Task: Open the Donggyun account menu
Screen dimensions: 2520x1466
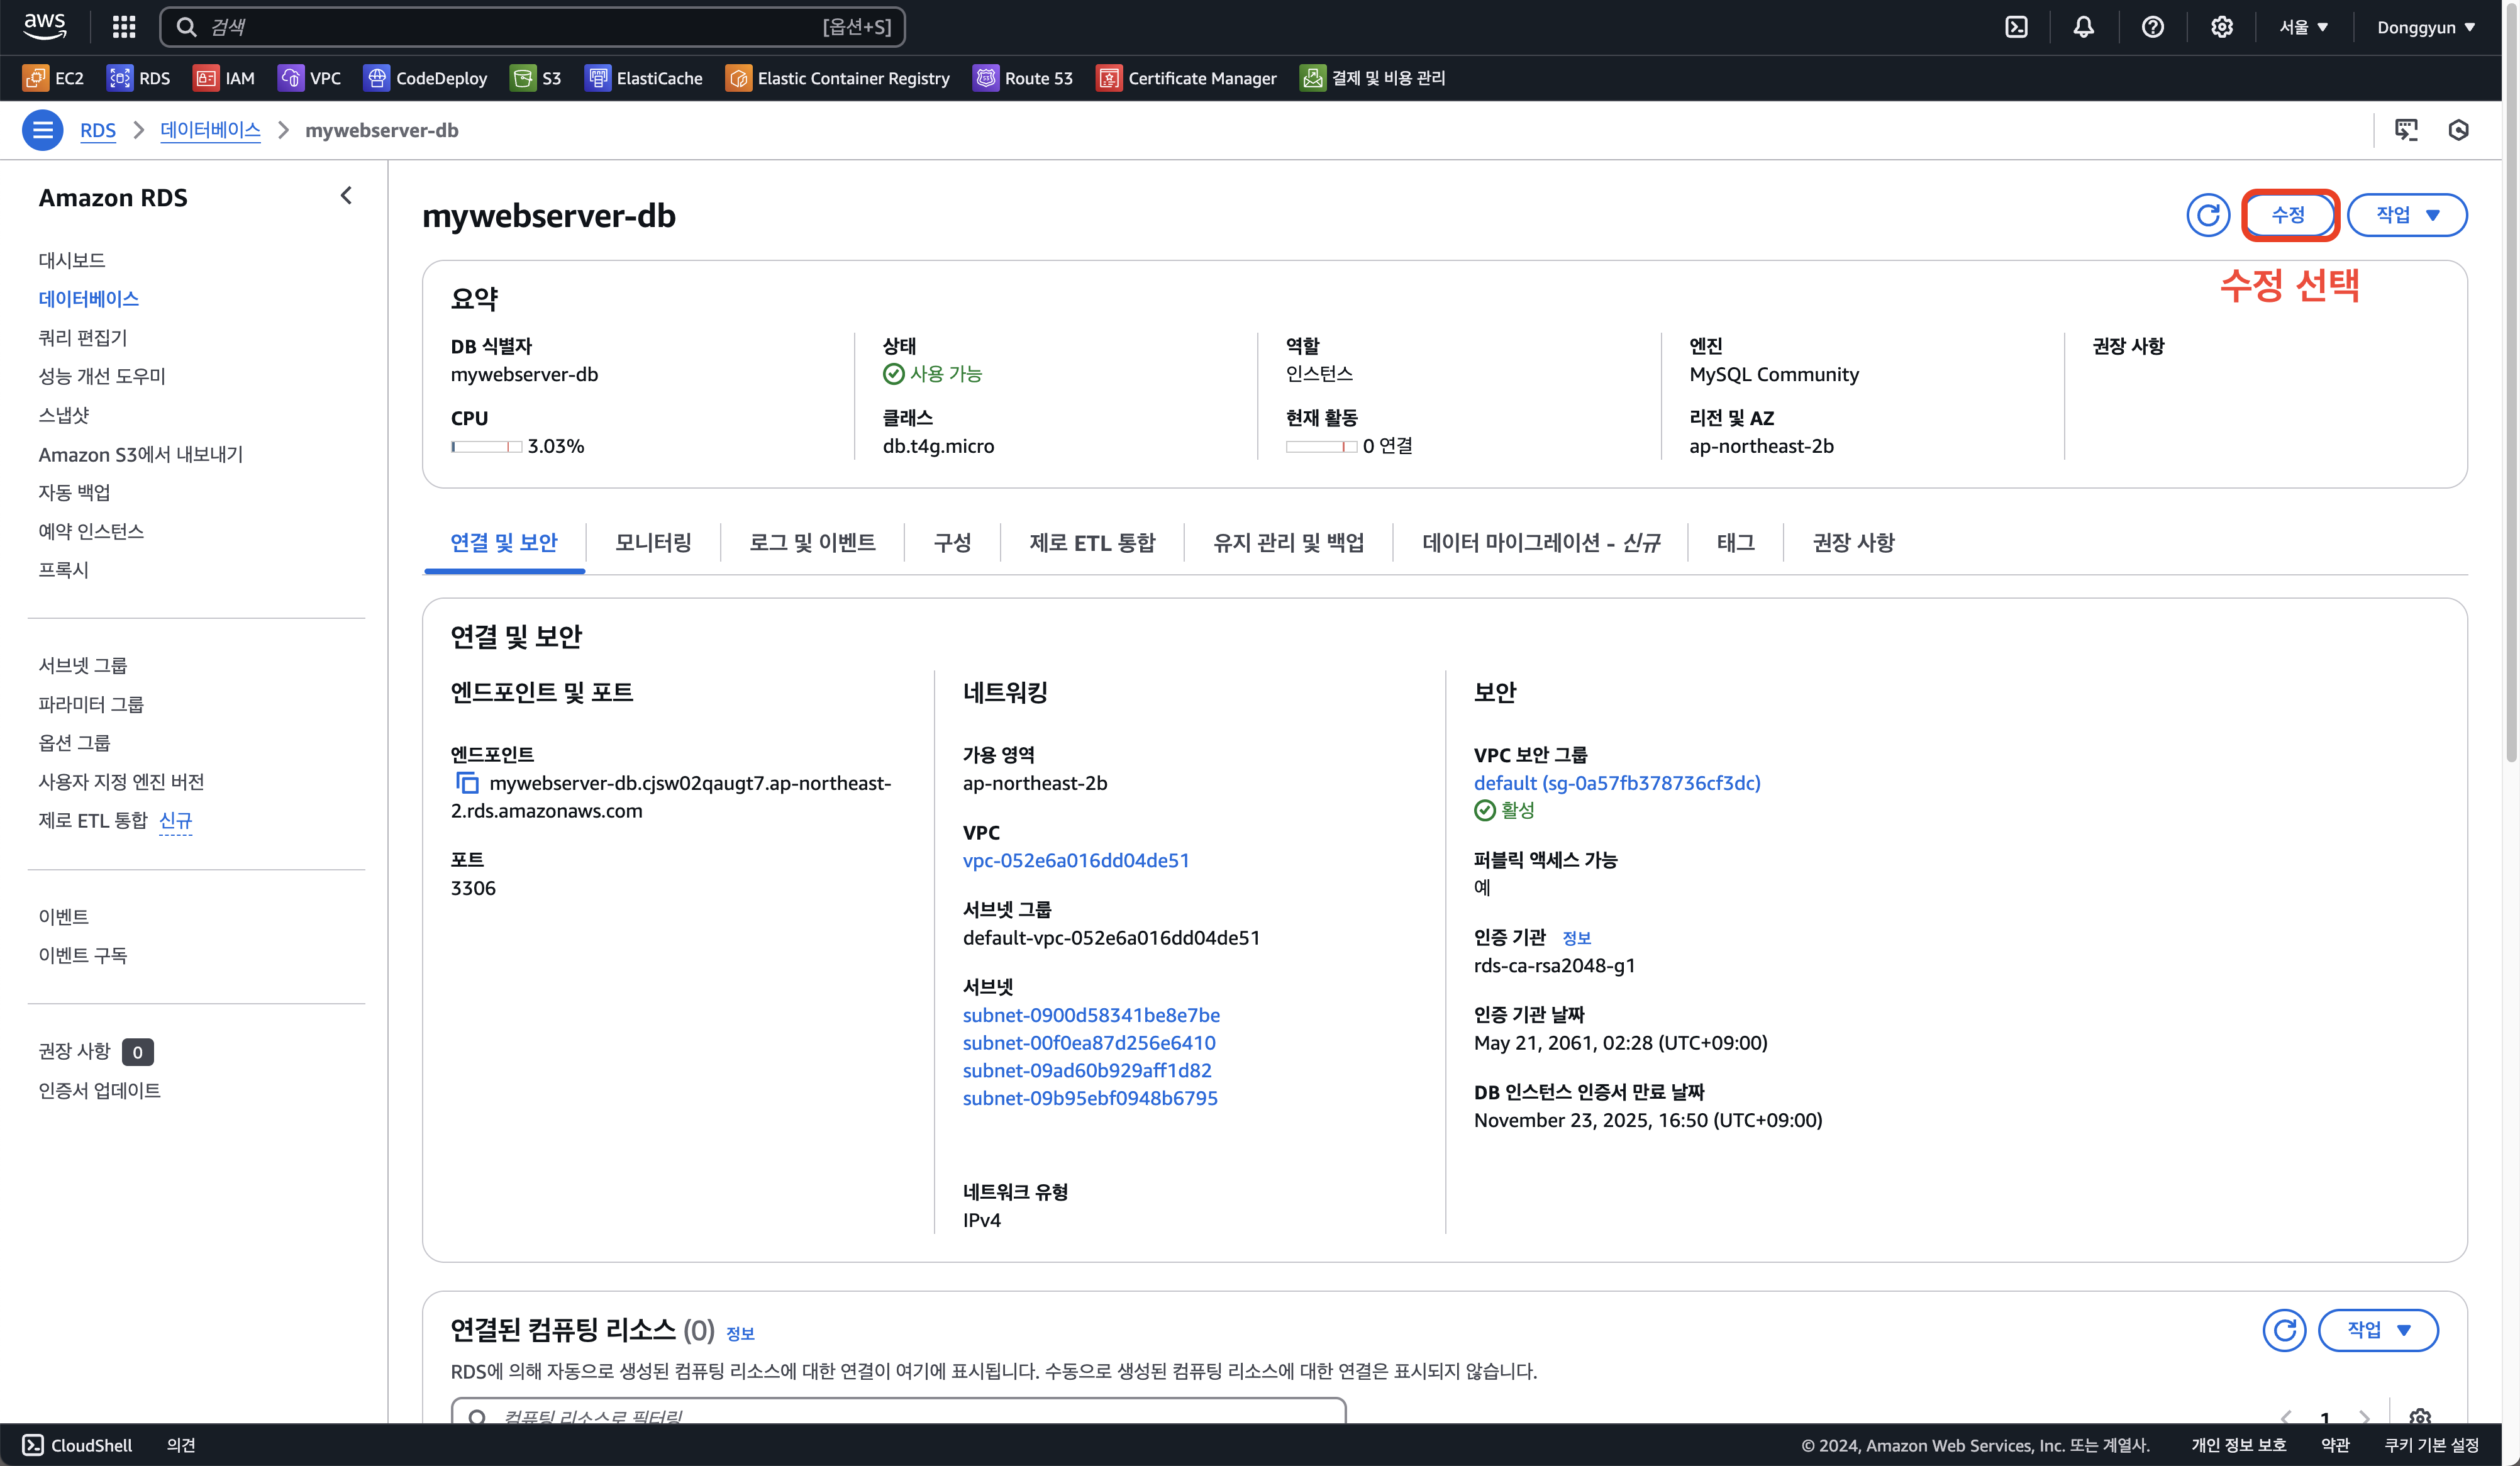Action: 2426,27
